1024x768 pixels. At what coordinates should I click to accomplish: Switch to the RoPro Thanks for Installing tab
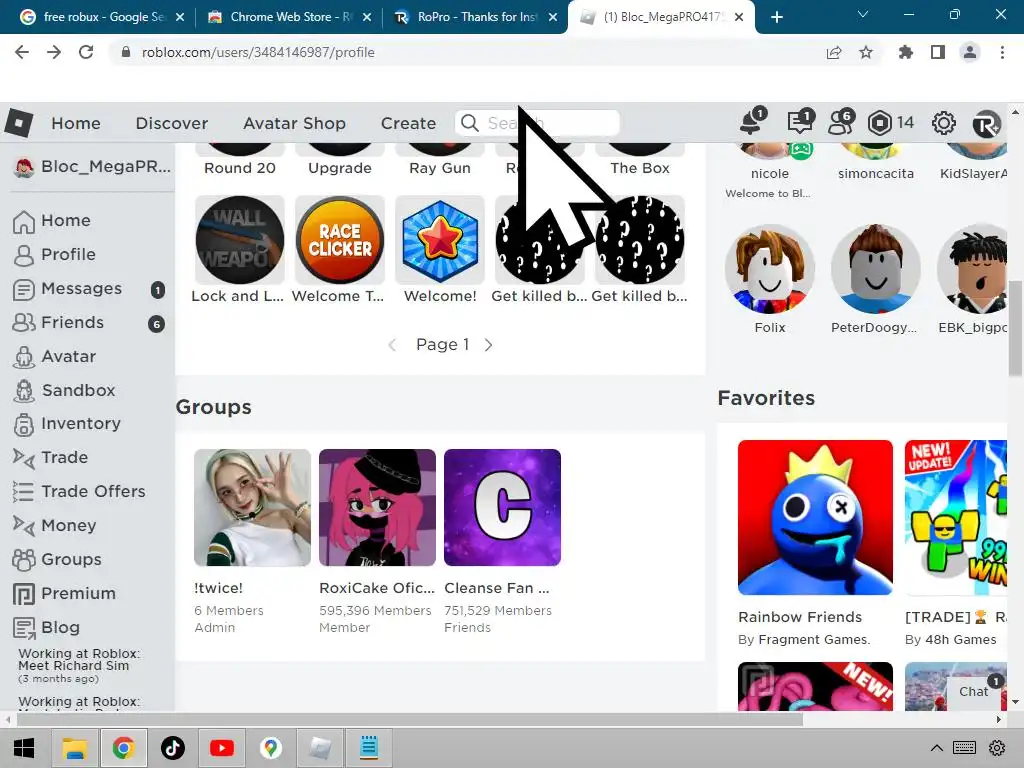(x=475, y=17)
